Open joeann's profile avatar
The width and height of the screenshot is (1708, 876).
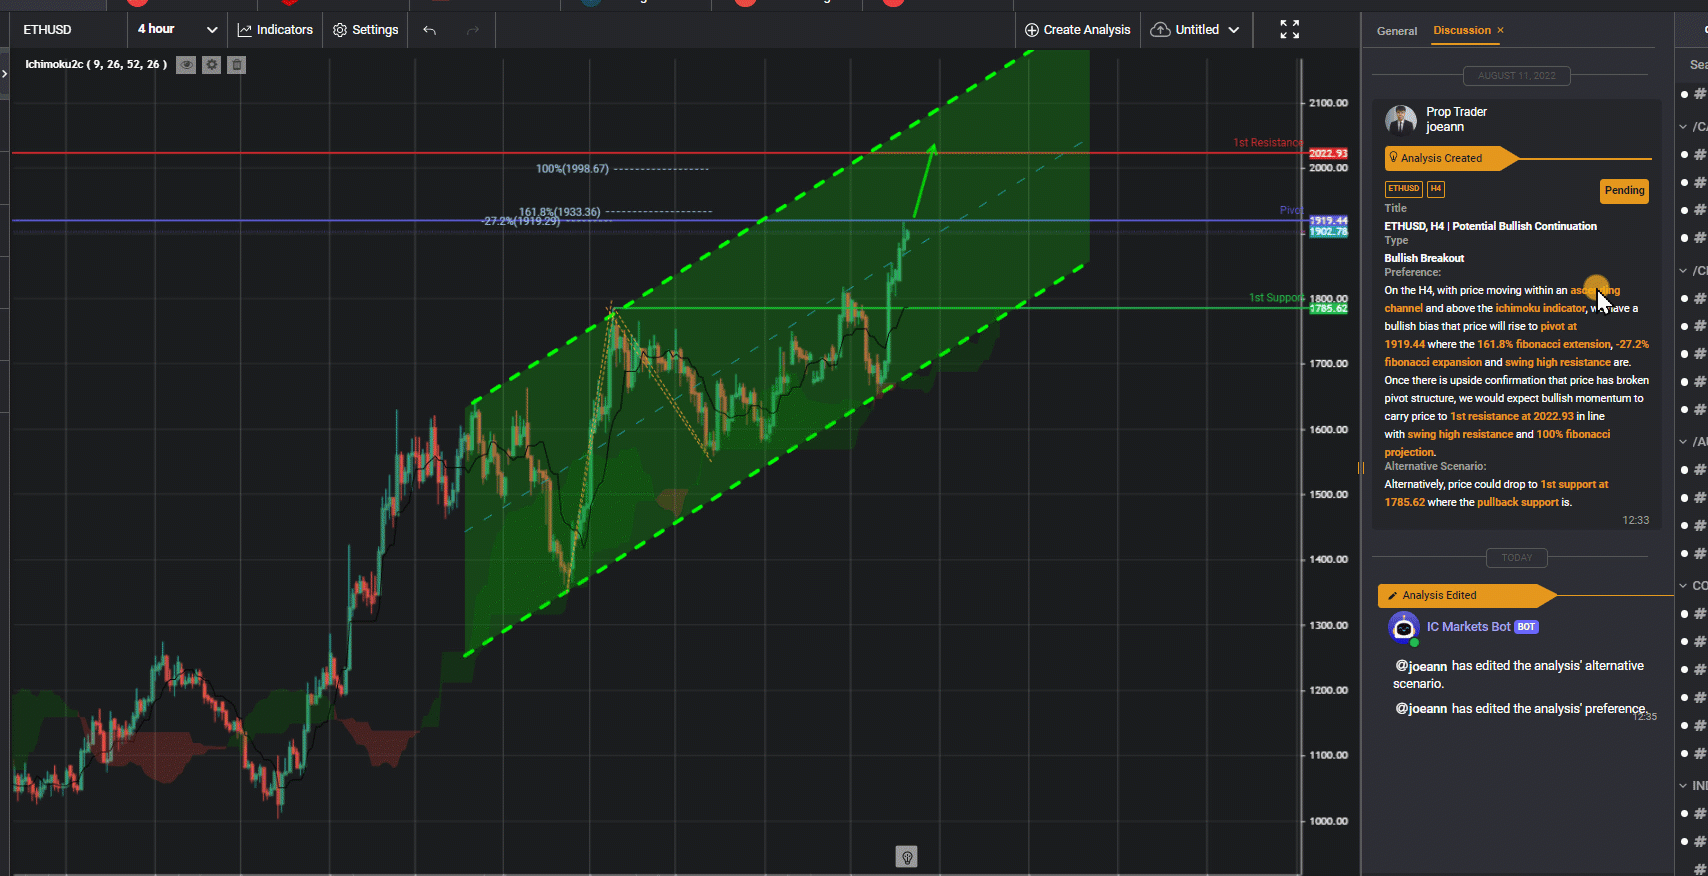(x=1400, y=120)
